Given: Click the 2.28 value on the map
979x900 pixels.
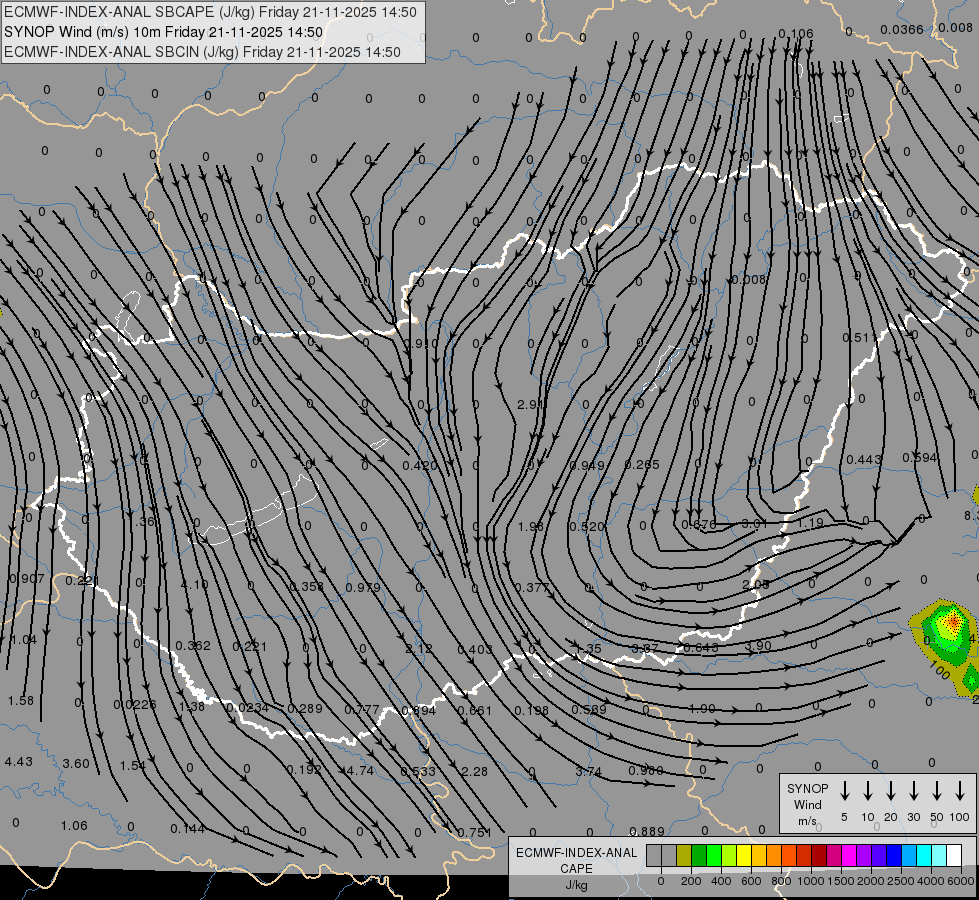Looking at the screenshot, I should pyautogui.click(x=475, y=771).
